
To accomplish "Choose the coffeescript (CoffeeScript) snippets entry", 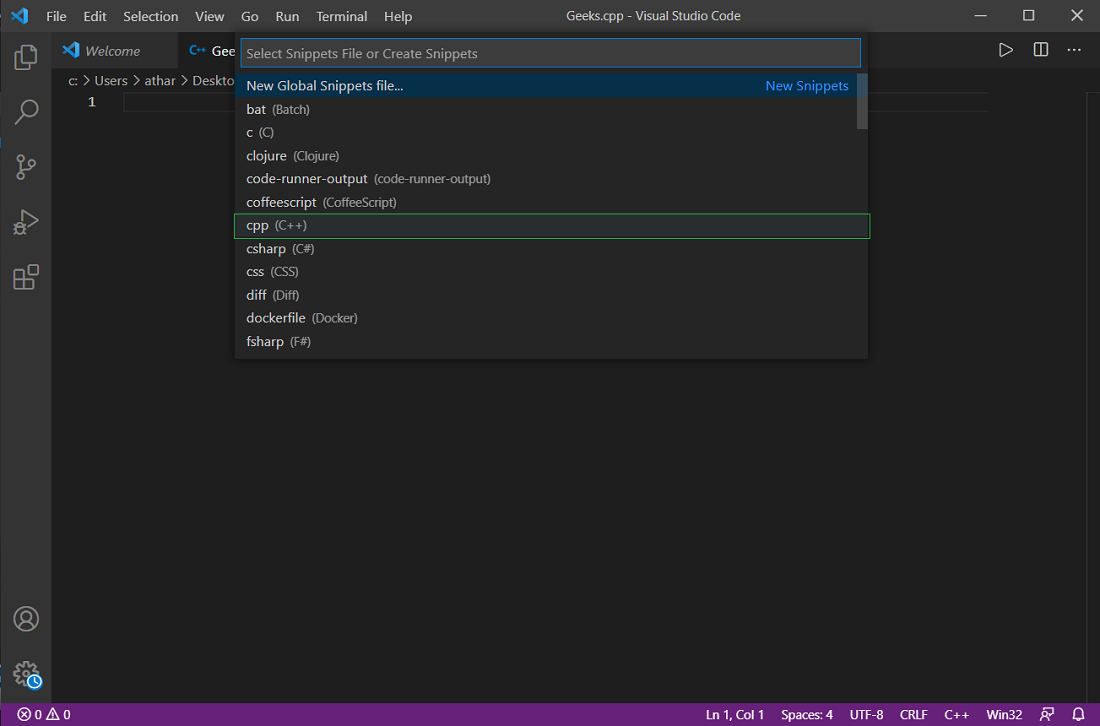I will (546, 202).
